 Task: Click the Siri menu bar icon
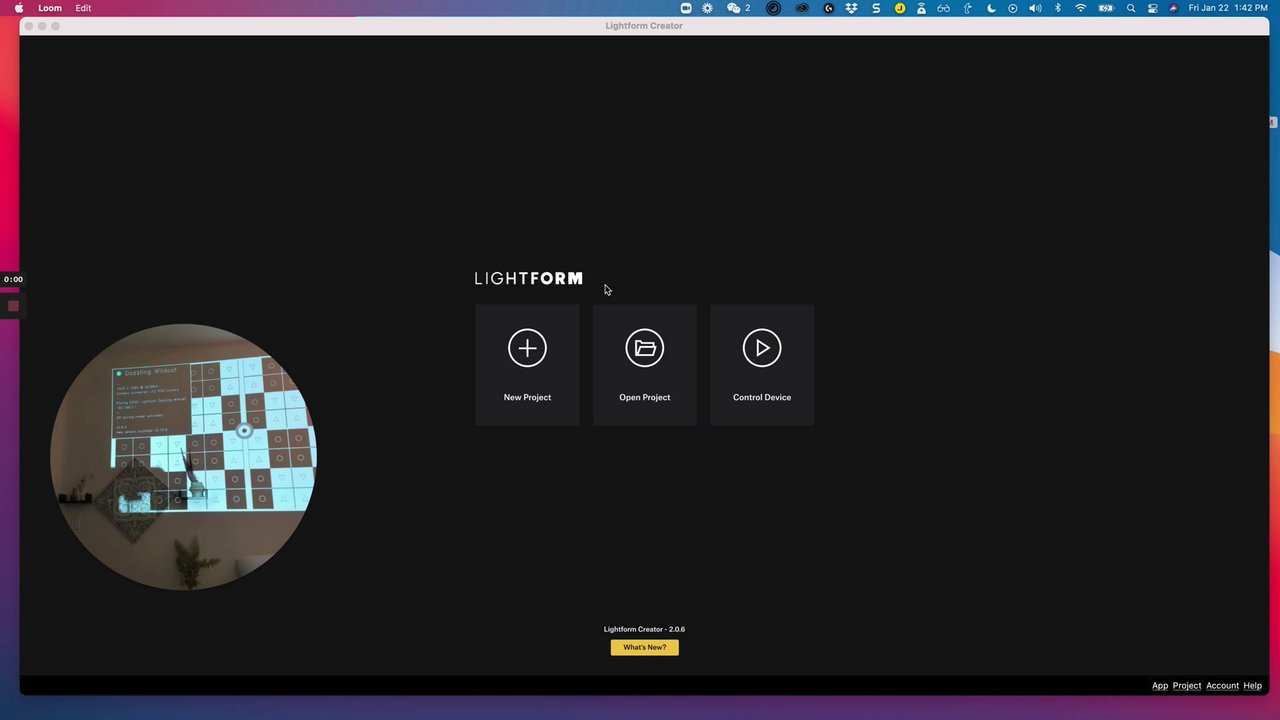(x=1174, y=8)
